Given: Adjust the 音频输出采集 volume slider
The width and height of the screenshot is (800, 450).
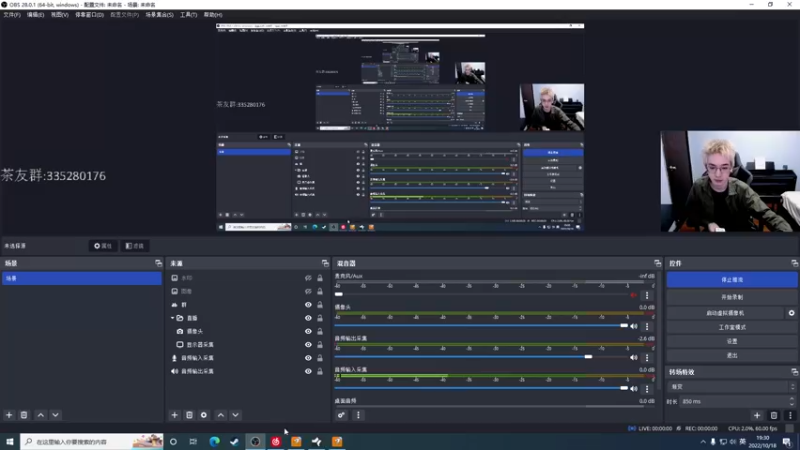Looking at the screenshot, I should click(x=588, y=357).
